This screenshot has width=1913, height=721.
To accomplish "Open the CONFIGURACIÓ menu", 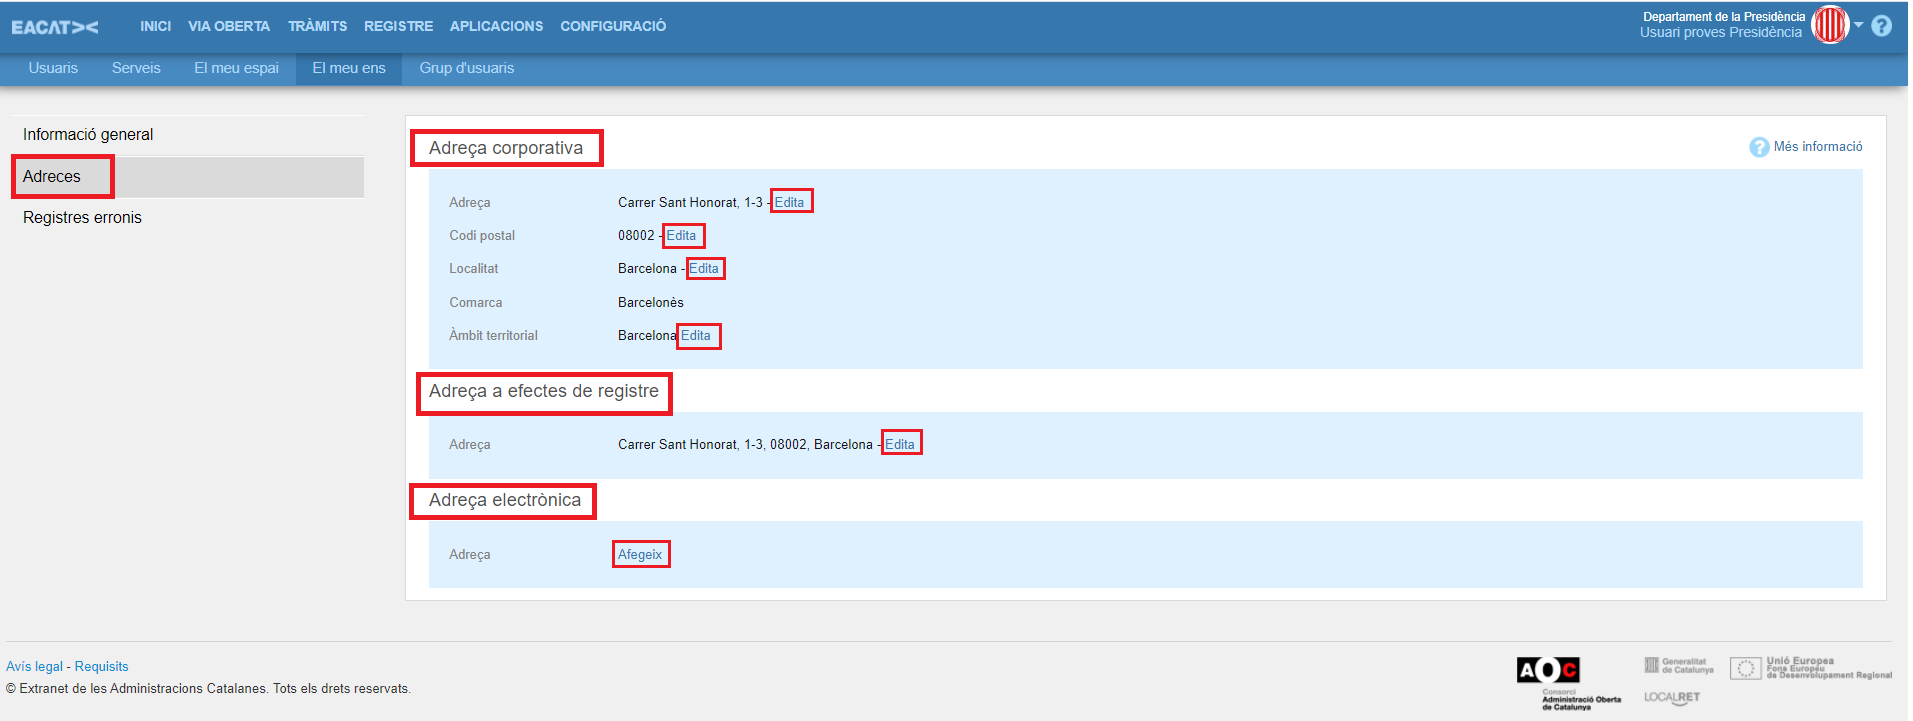I will click(x=612, y=26).
